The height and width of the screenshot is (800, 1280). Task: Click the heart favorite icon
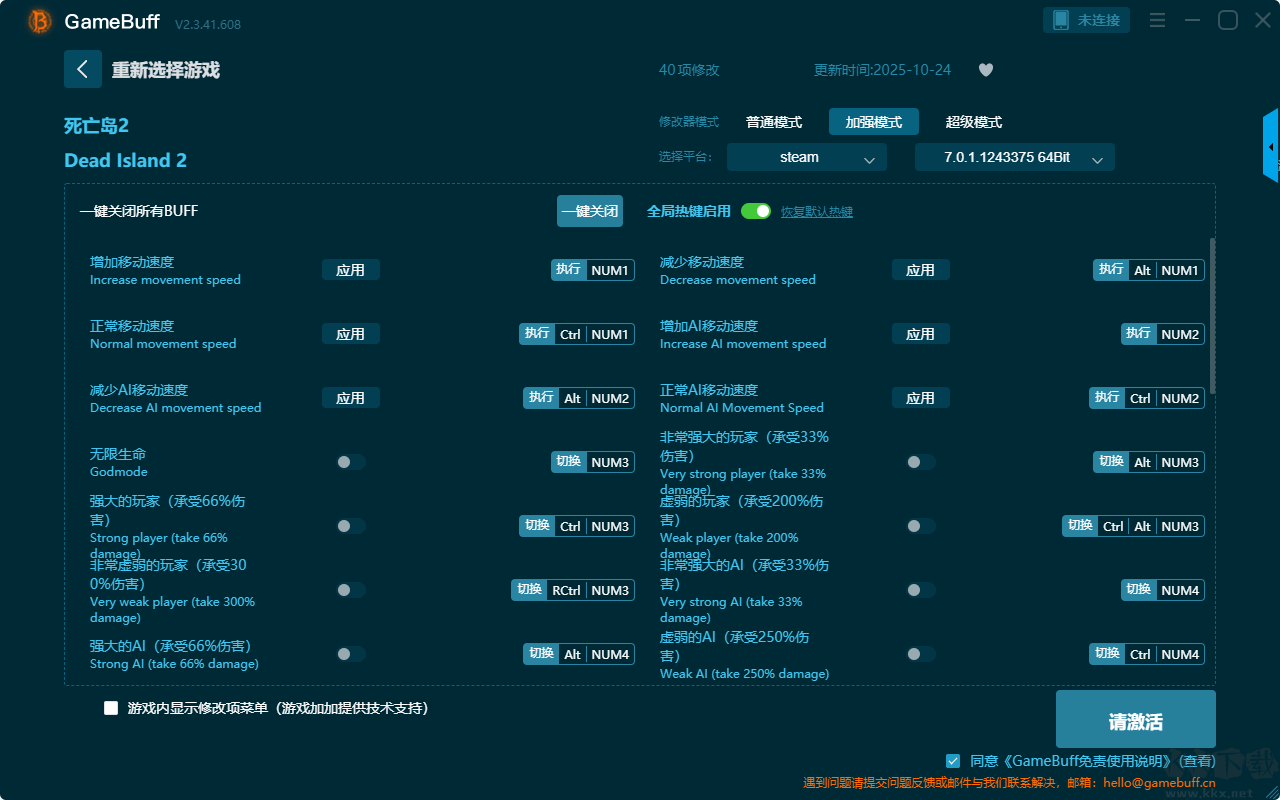[x=985, y=70]
